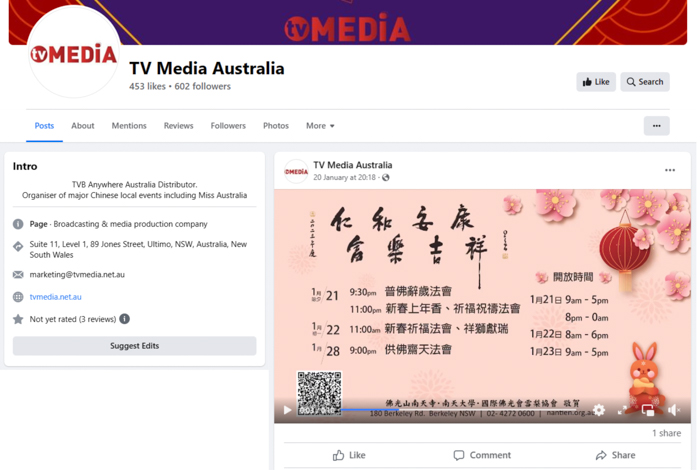Open the Mentions tab

point(129,126)
